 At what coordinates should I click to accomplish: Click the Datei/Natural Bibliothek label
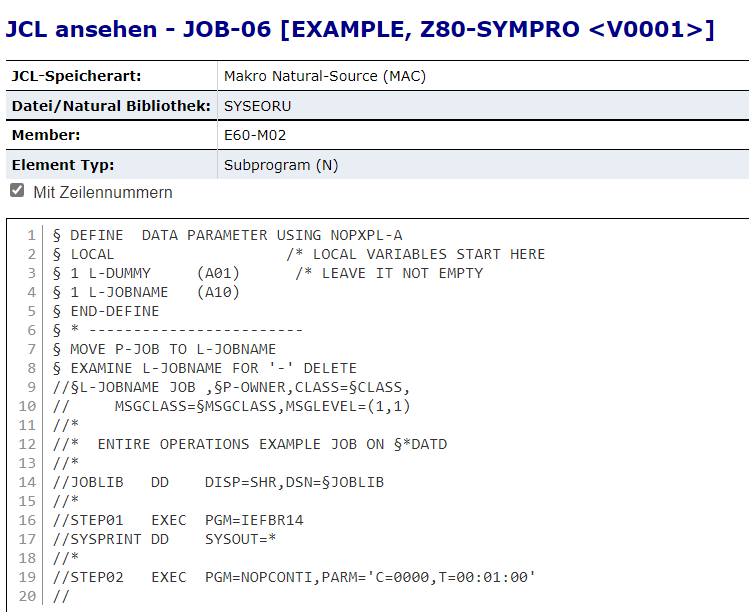pyautogui.click(x=111, y=106)
